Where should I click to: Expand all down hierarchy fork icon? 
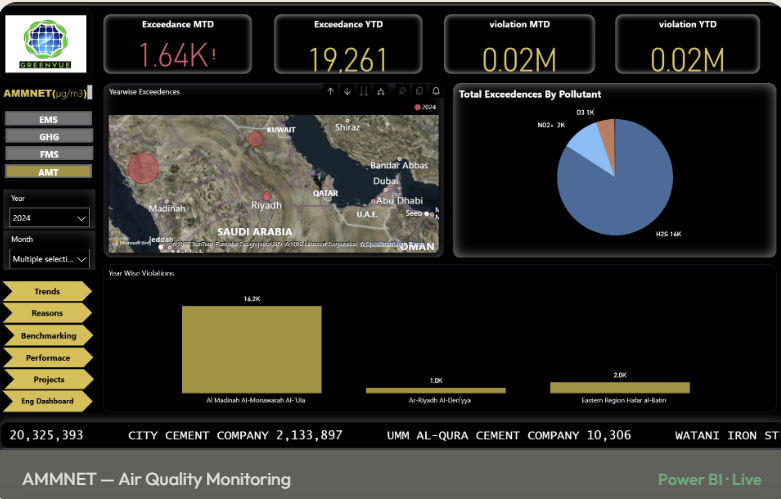coord(381,91)
